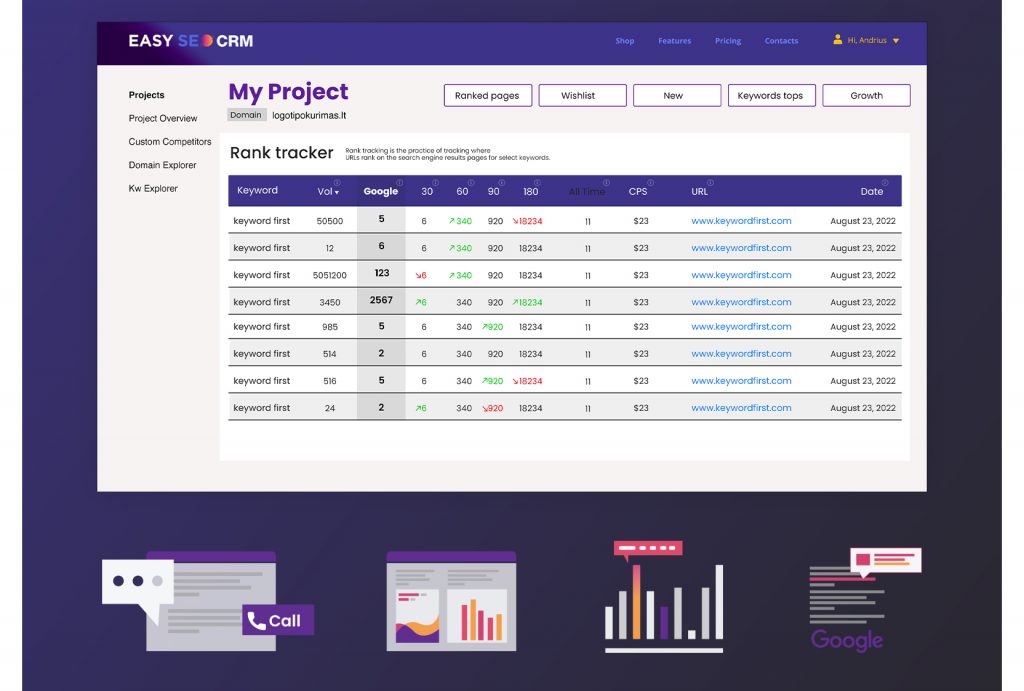Open the Features menu item
Viewport: 1024px width, 691px height.
coord(675,40)
